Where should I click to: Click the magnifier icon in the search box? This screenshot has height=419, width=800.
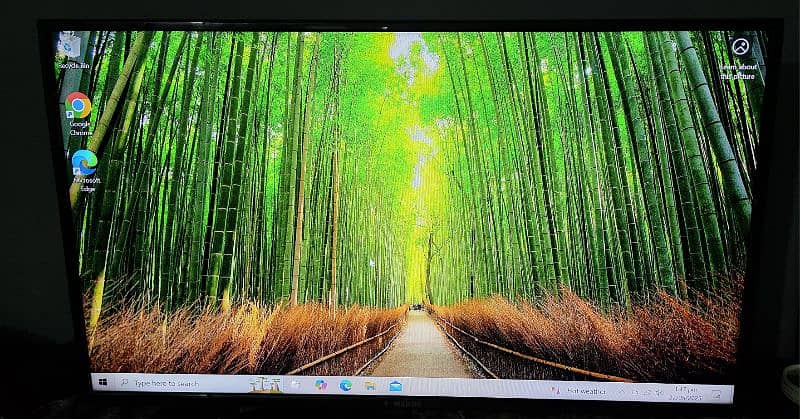pyautogui.click(x=124, y=382)
